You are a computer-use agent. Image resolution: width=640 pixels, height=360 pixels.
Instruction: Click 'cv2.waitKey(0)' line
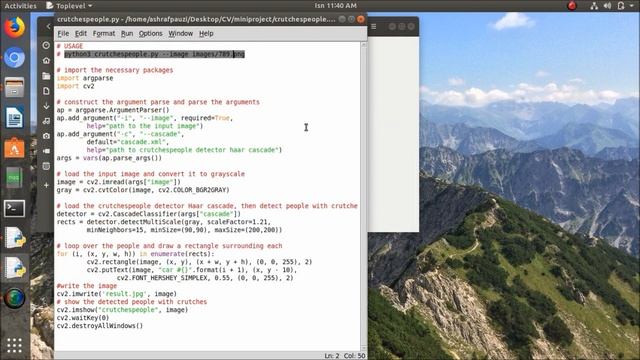click(83, 318)
